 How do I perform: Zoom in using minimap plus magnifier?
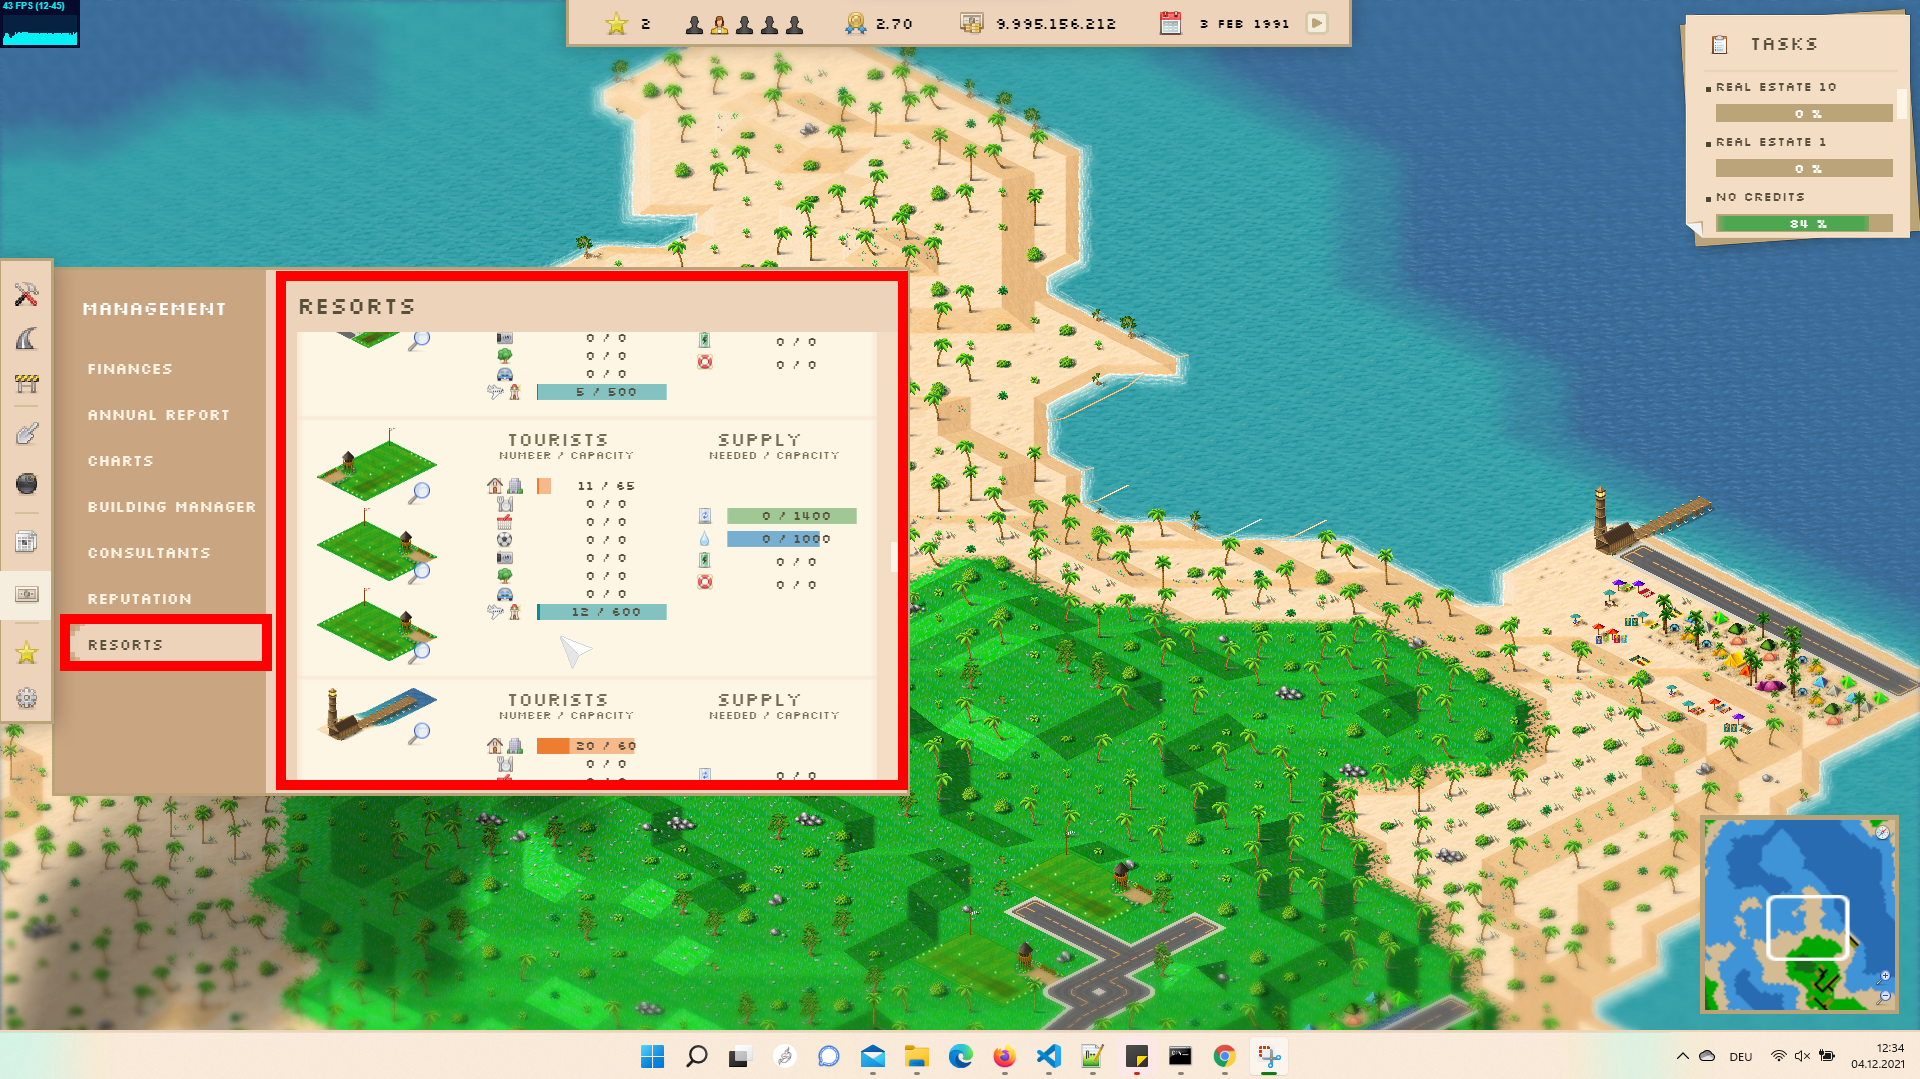(x=1885, y=976)
